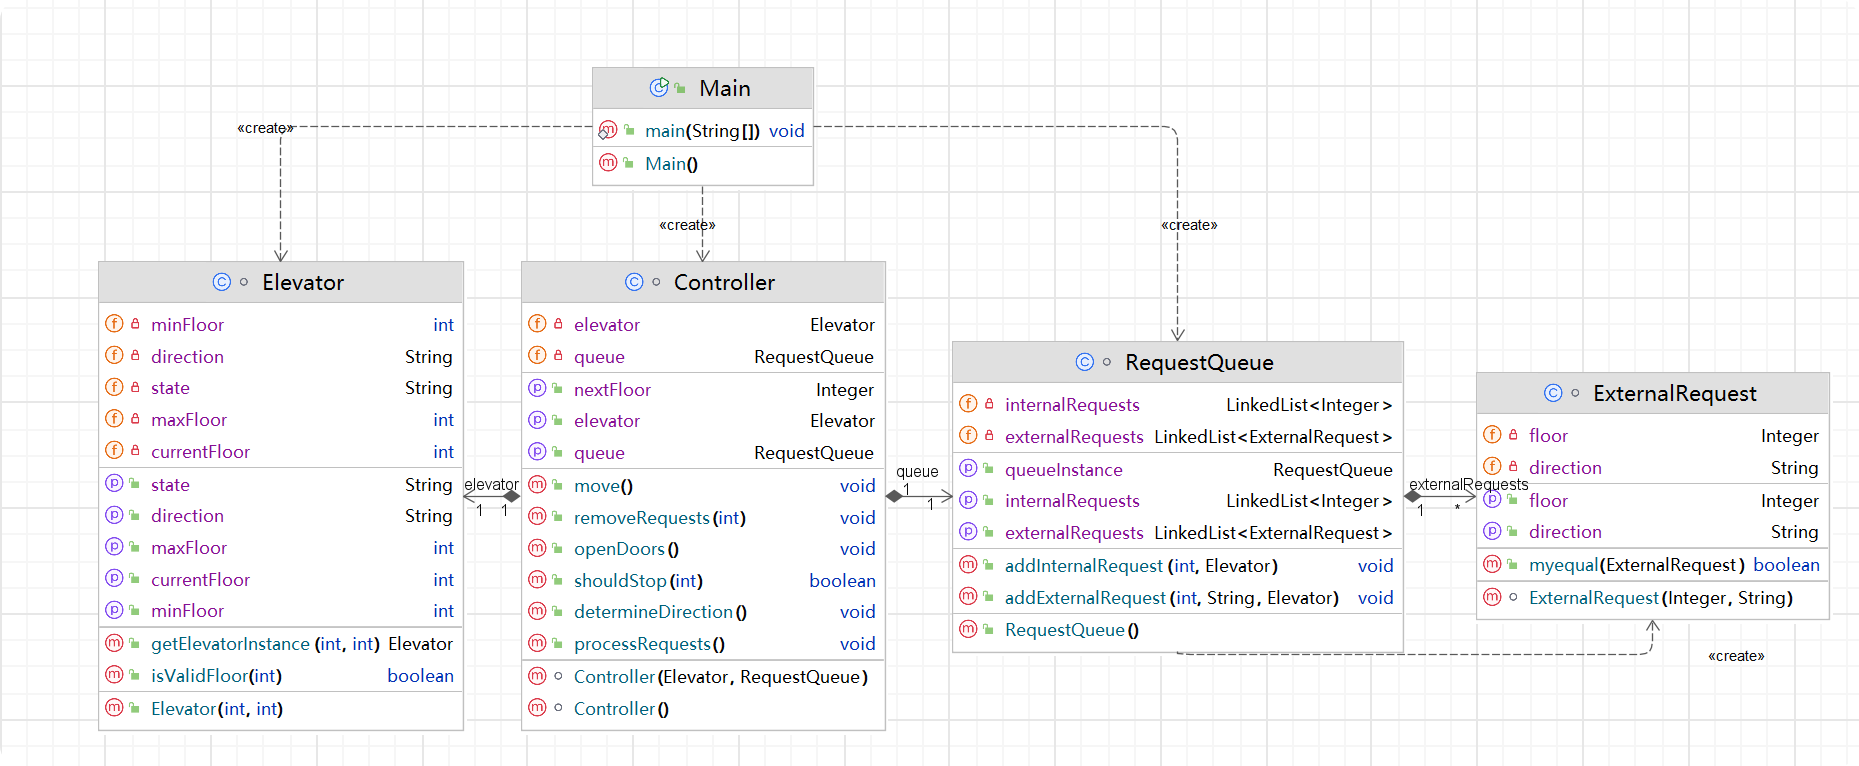1859x766 pixels.
Task: Click the field icon next to minFloor int
Action: (x=114, y=323)
